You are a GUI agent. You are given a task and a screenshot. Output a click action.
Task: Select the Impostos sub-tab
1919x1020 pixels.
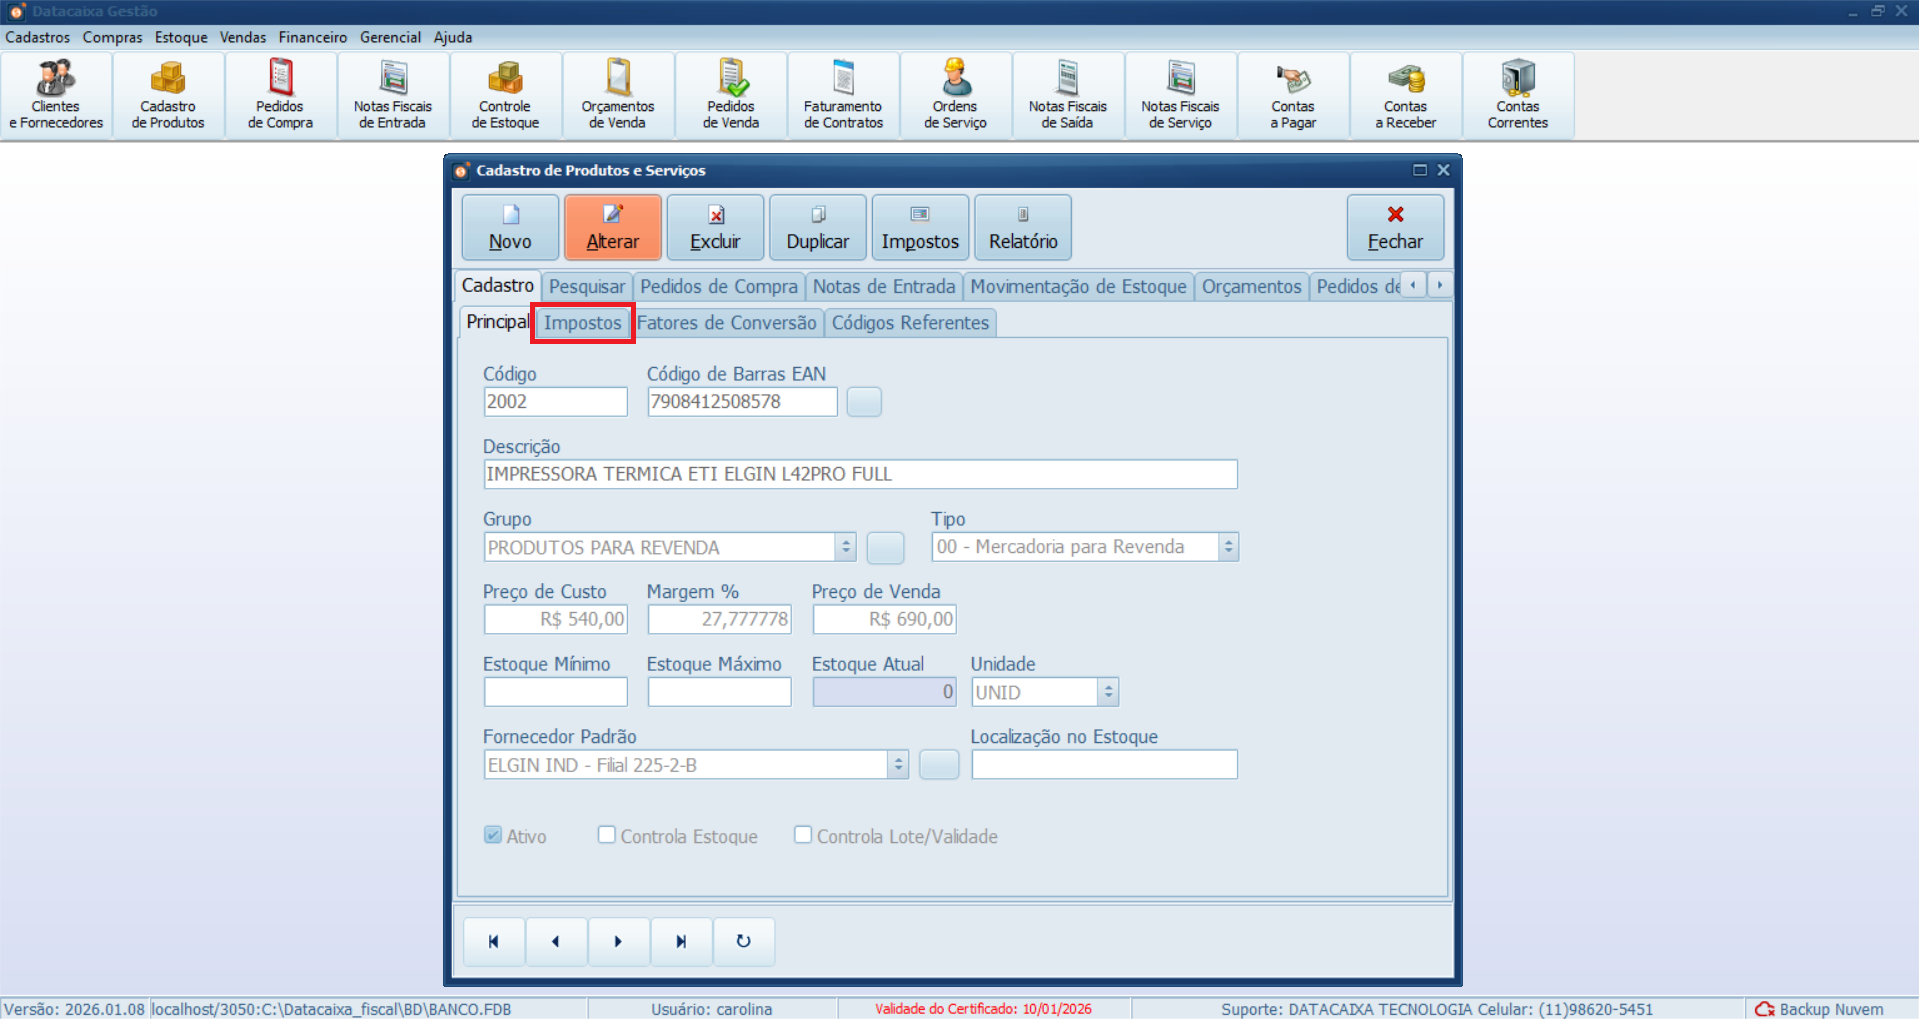(x=583, y=323)
